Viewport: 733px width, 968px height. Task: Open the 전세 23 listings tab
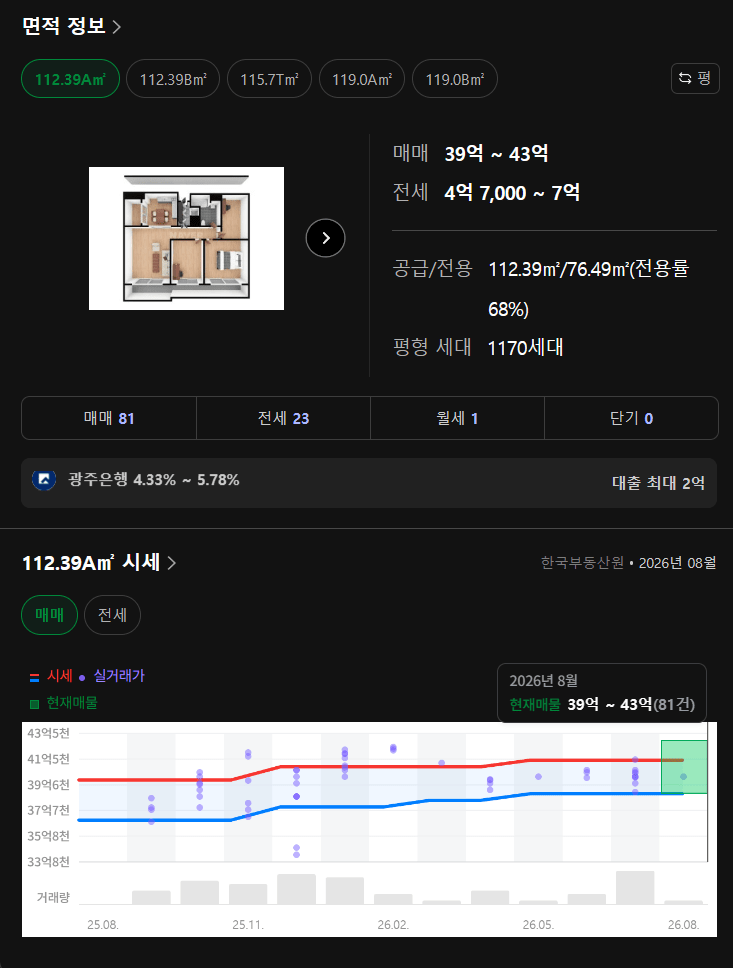pyautogui.click(x=283, y=418)
